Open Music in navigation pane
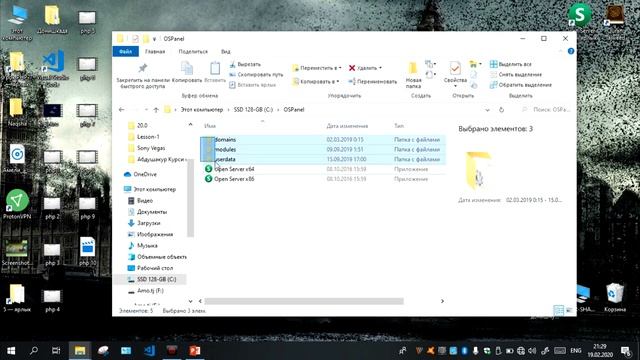640x360 pixels. (x=147, y=246)
